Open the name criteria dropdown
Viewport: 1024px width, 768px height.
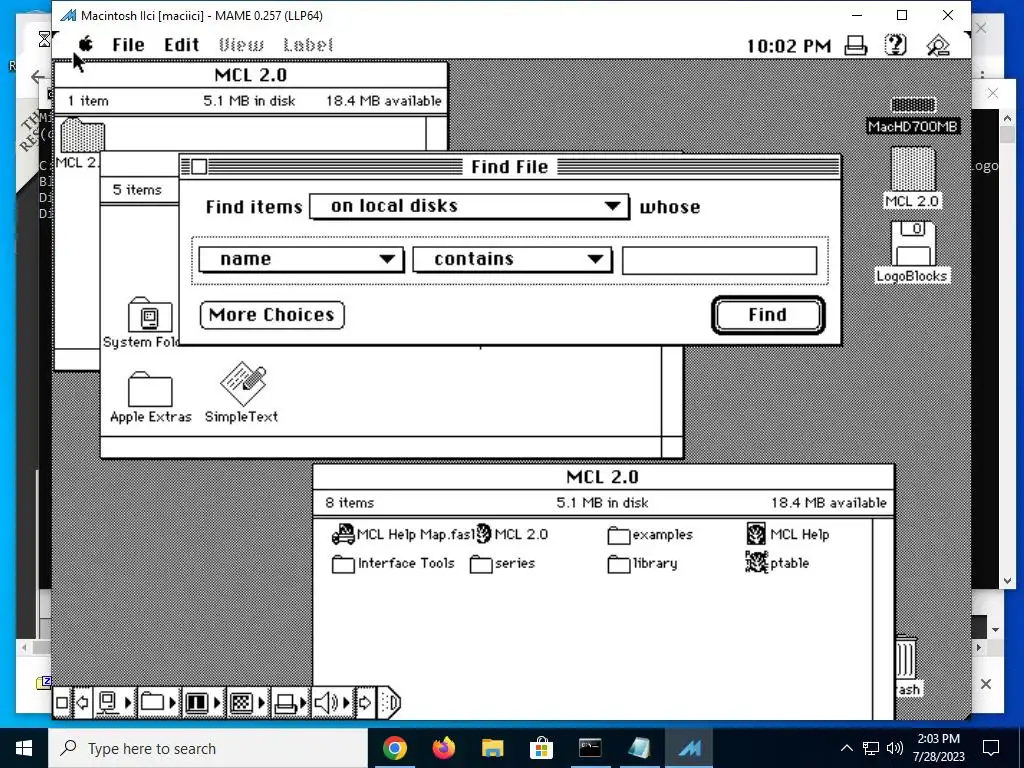point(301,259)
